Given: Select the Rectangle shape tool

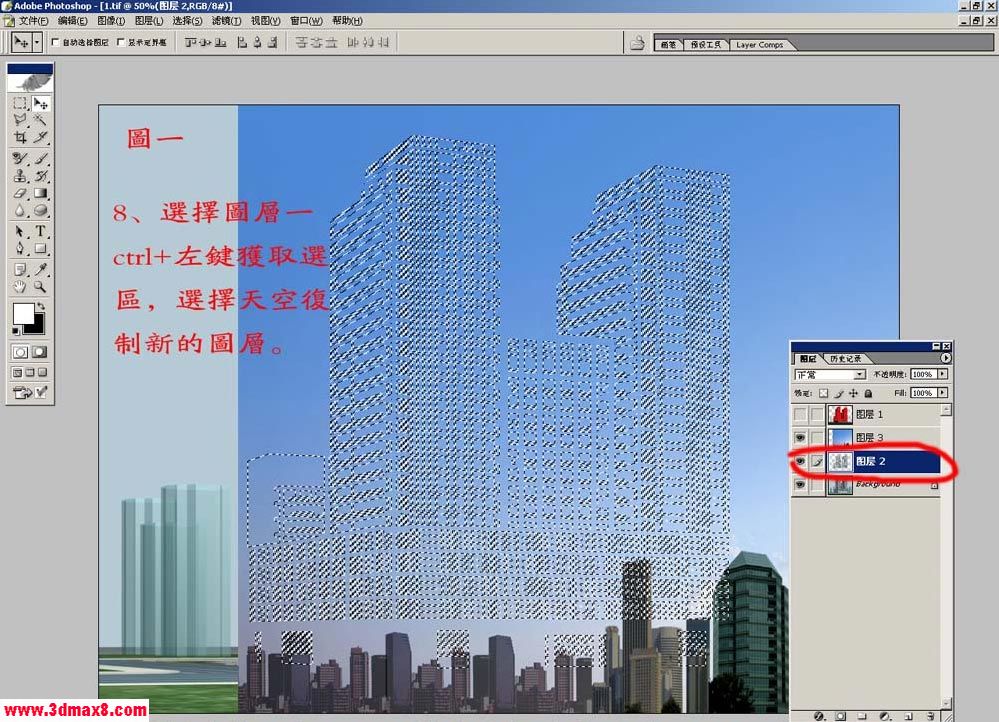Looking at the screenshot, I should pyautogui.click(x=41, y=249).
